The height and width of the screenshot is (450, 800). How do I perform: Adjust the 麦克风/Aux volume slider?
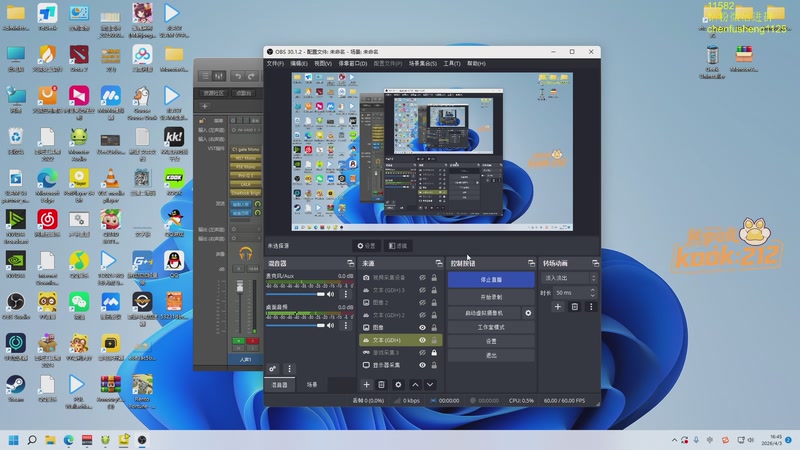pos(295,294)
